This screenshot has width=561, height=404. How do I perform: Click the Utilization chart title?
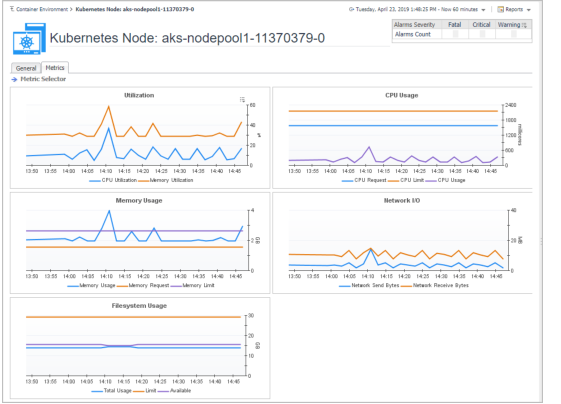tap(139, 96)
